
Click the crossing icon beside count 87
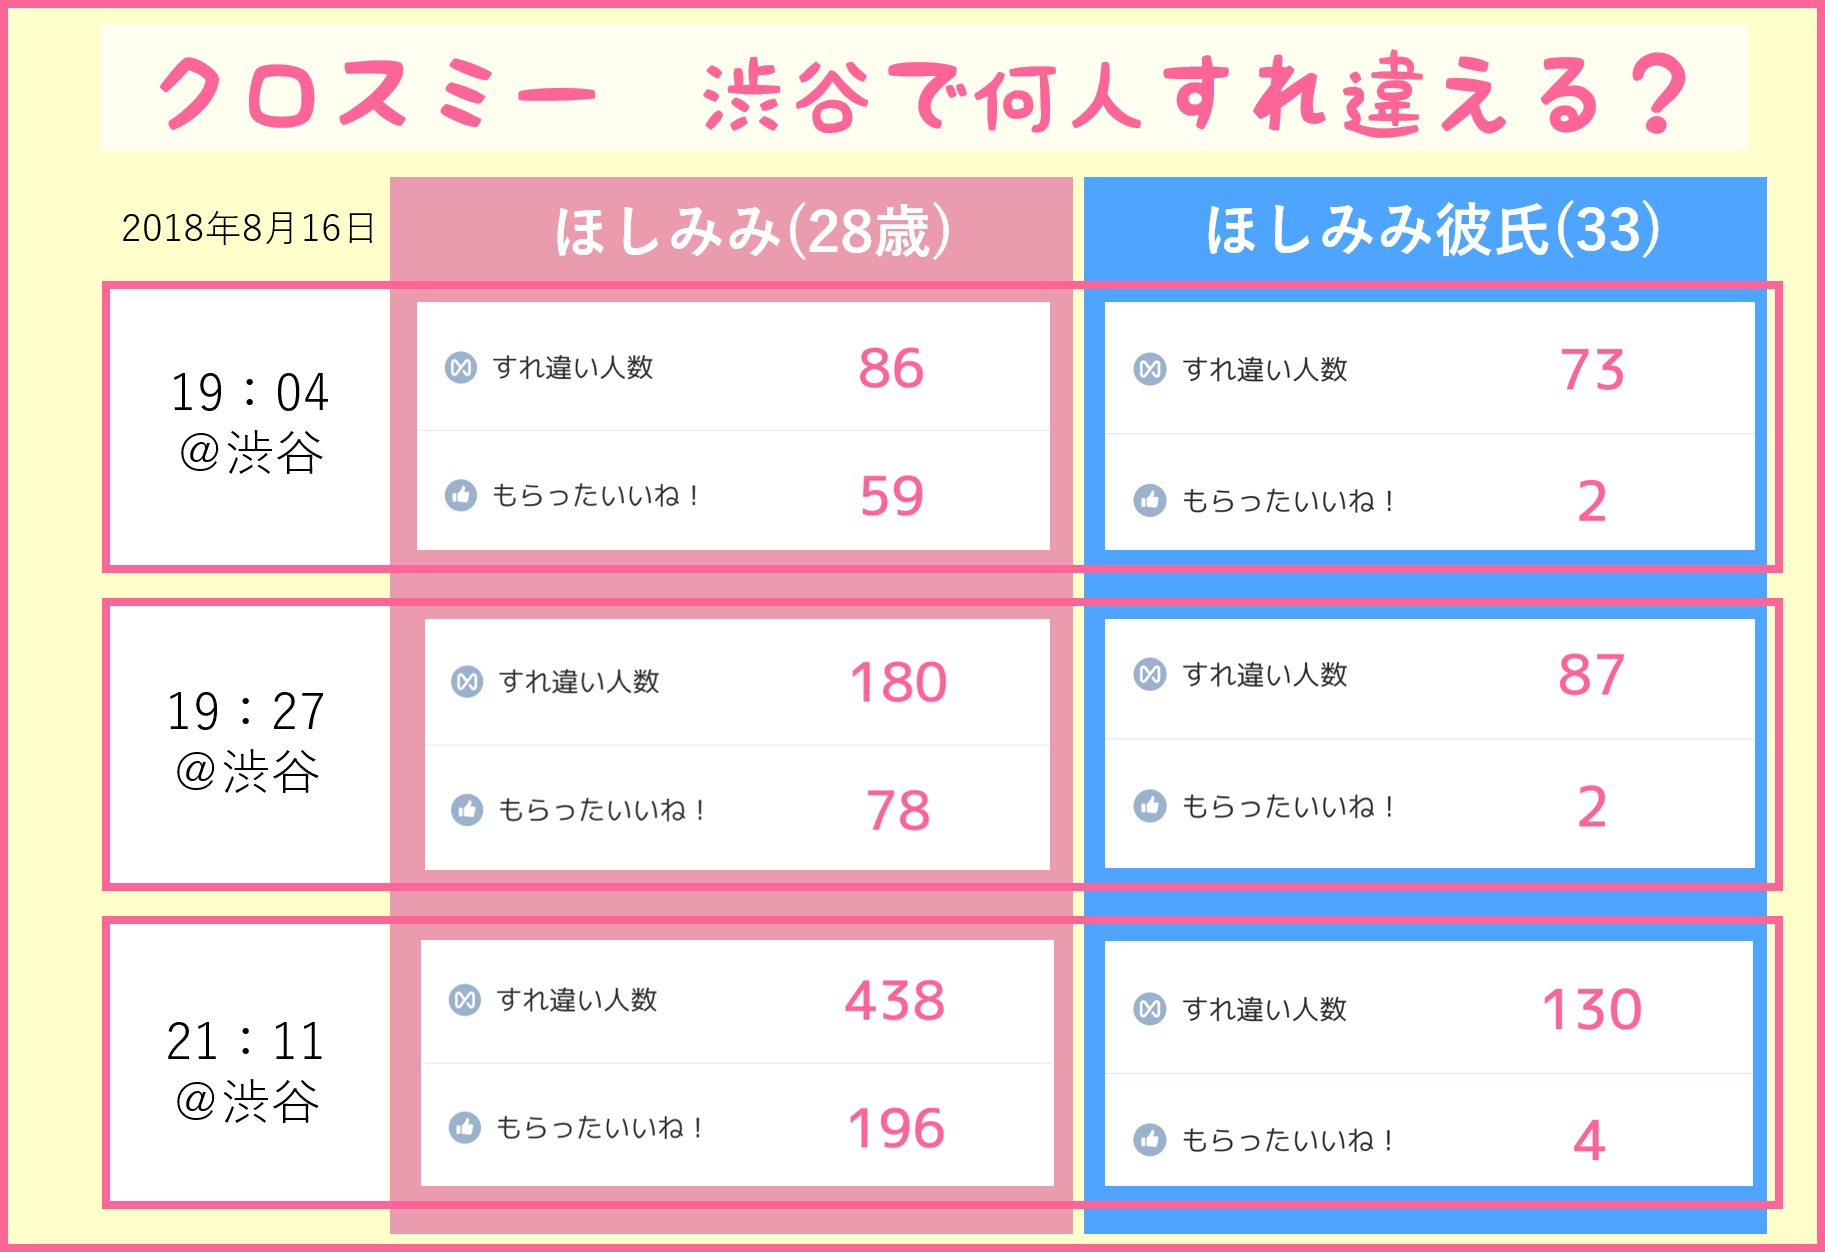point(1150,675)
